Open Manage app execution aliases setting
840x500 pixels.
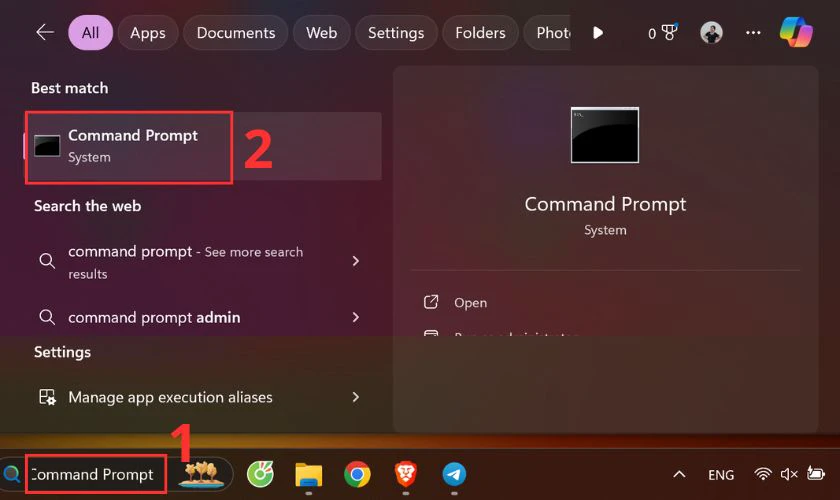(x=170, y=397)
